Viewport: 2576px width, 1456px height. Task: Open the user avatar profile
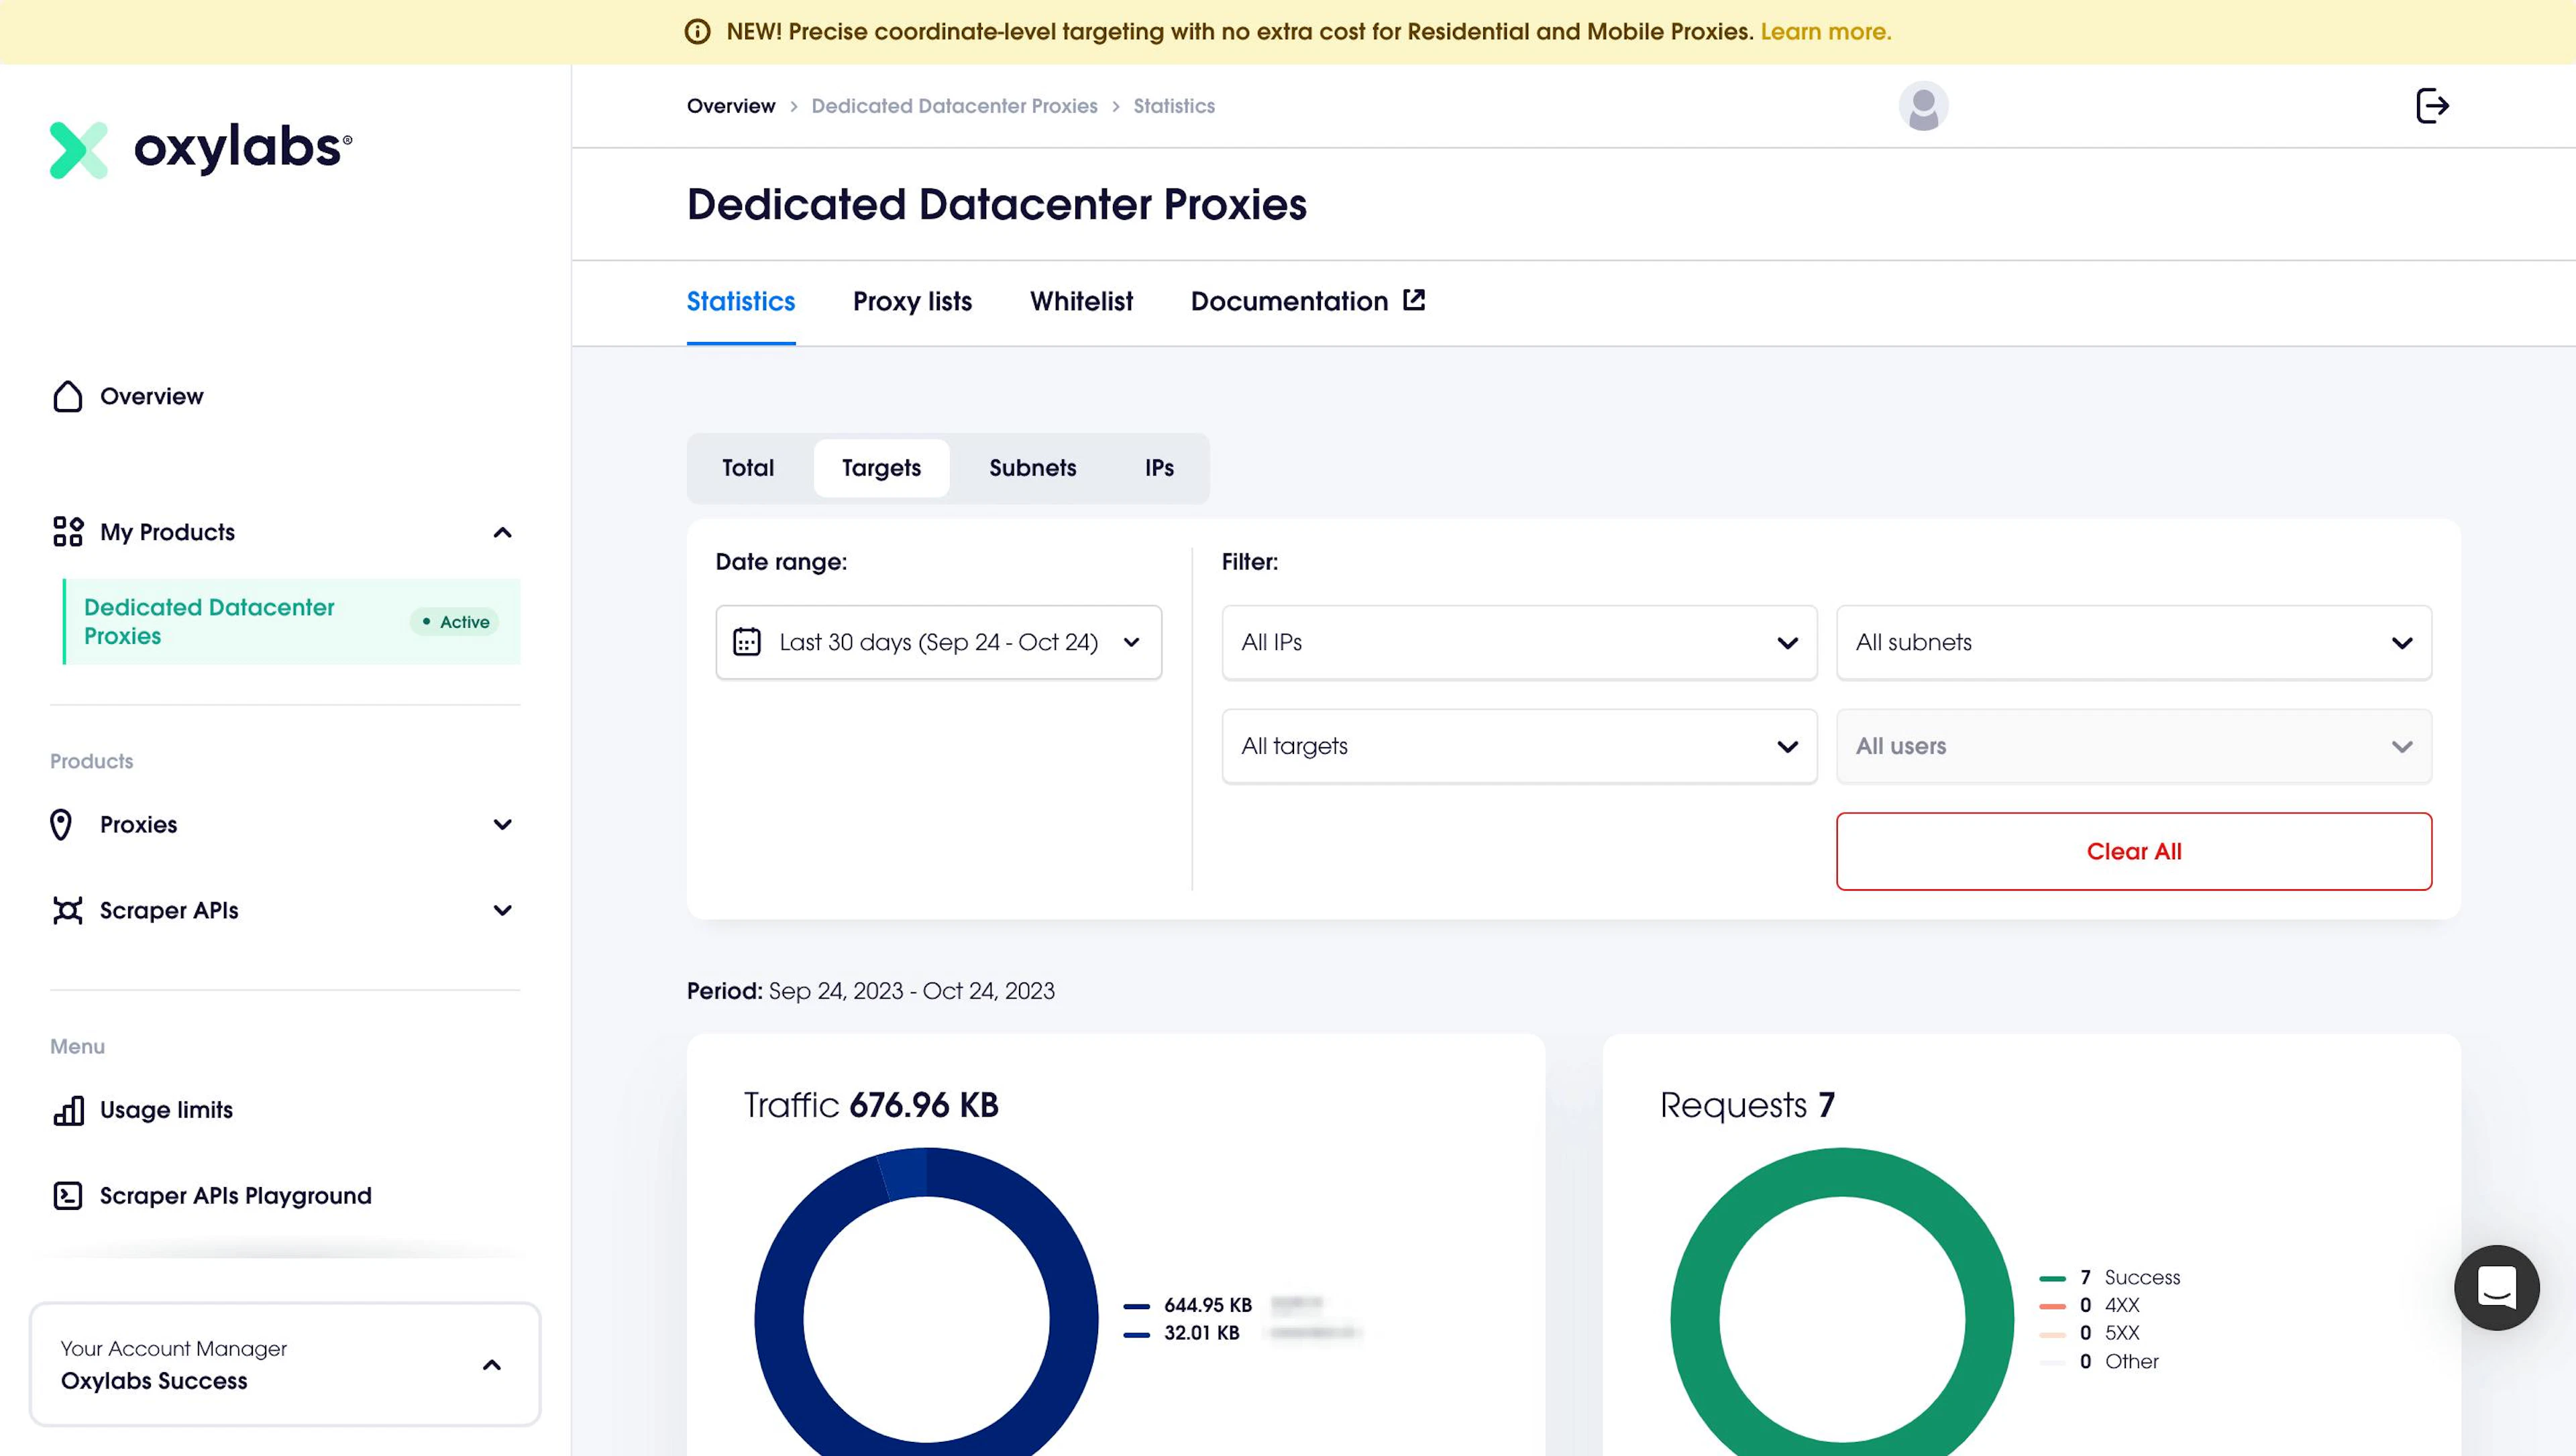pyautogui.click(x=1923, y=106)
